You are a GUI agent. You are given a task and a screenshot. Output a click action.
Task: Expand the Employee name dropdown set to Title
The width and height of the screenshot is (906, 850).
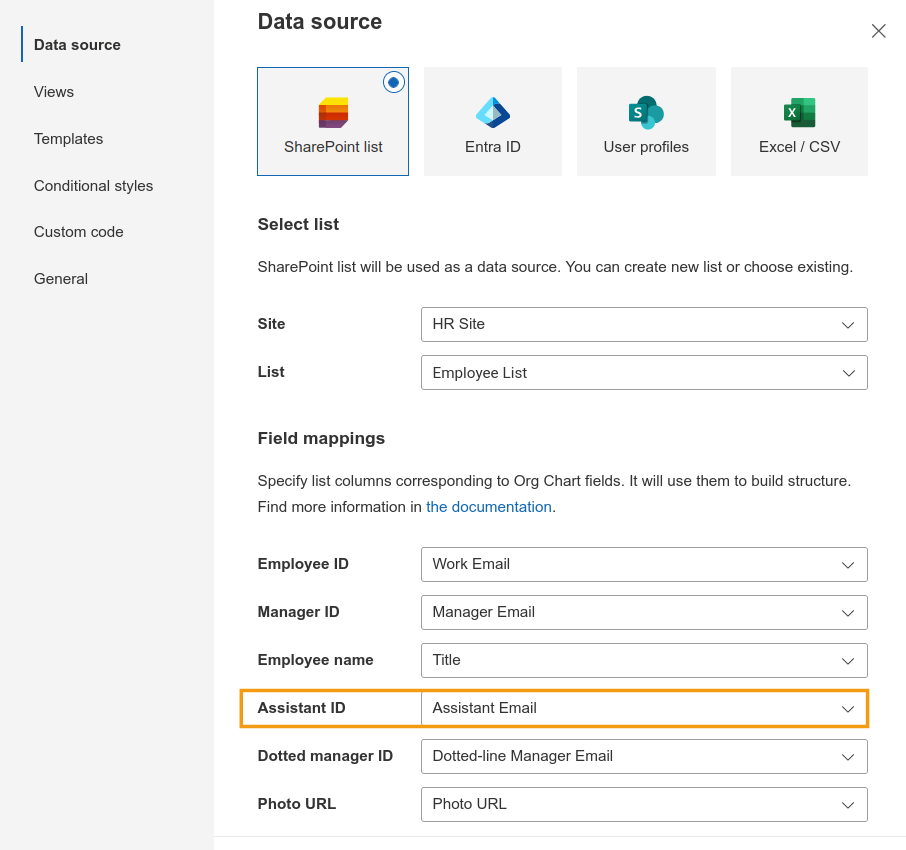(644, 660)
